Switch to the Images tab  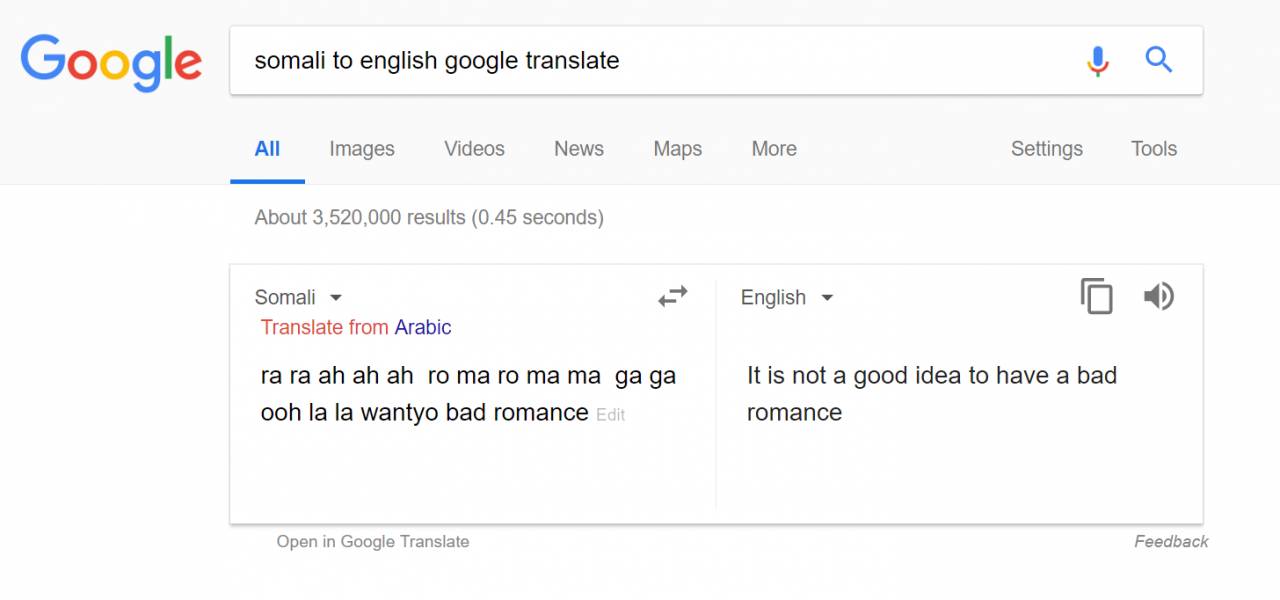coord(362,149)
